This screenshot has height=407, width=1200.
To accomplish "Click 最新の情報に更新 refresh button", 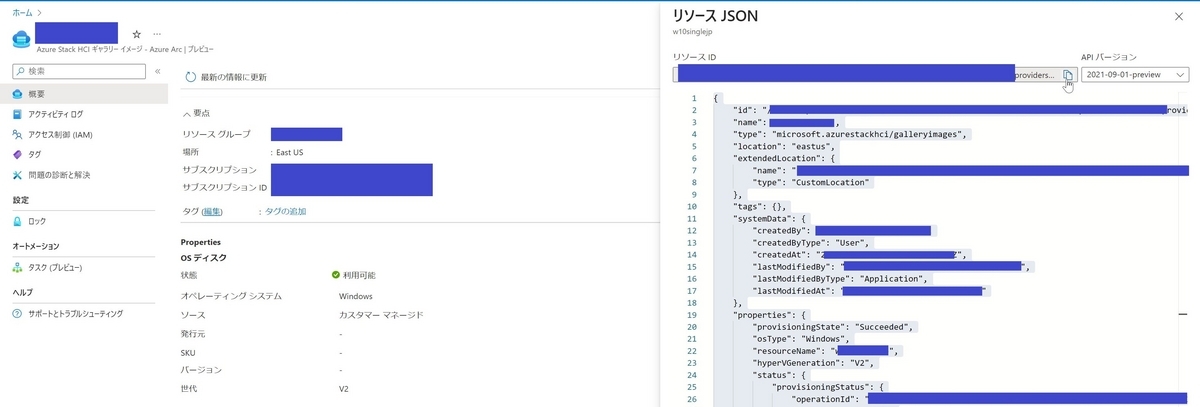I will coord(226,77).
